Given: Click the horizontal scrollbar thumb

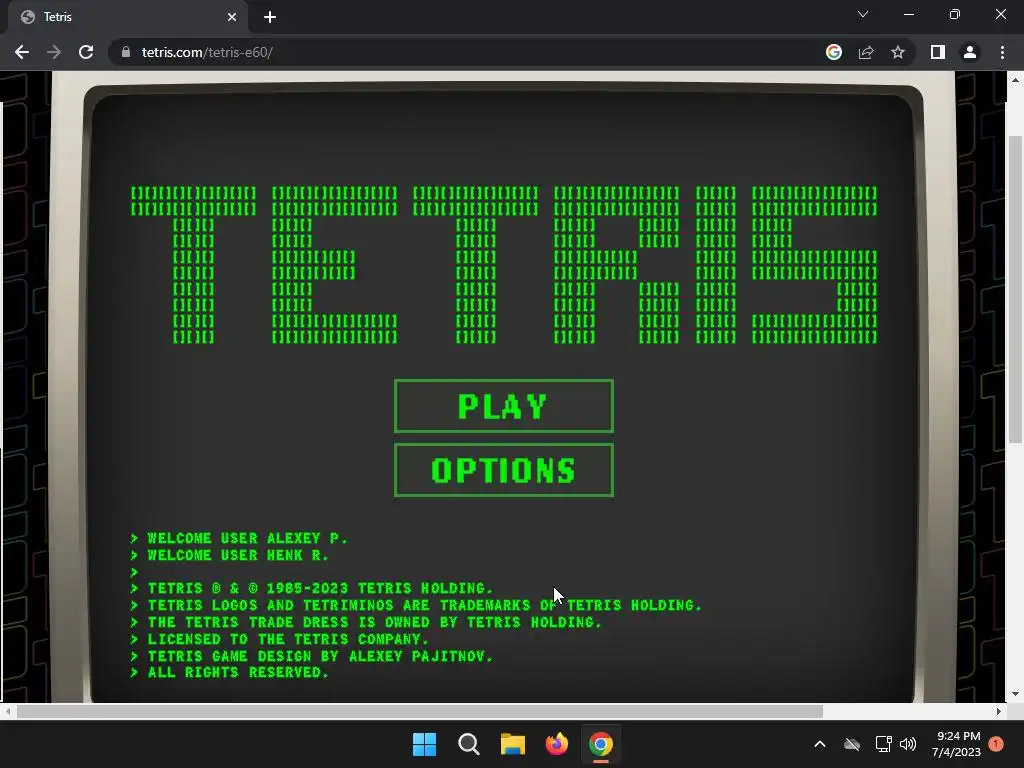Looking at the screenshot, I should tap(419, 711).
